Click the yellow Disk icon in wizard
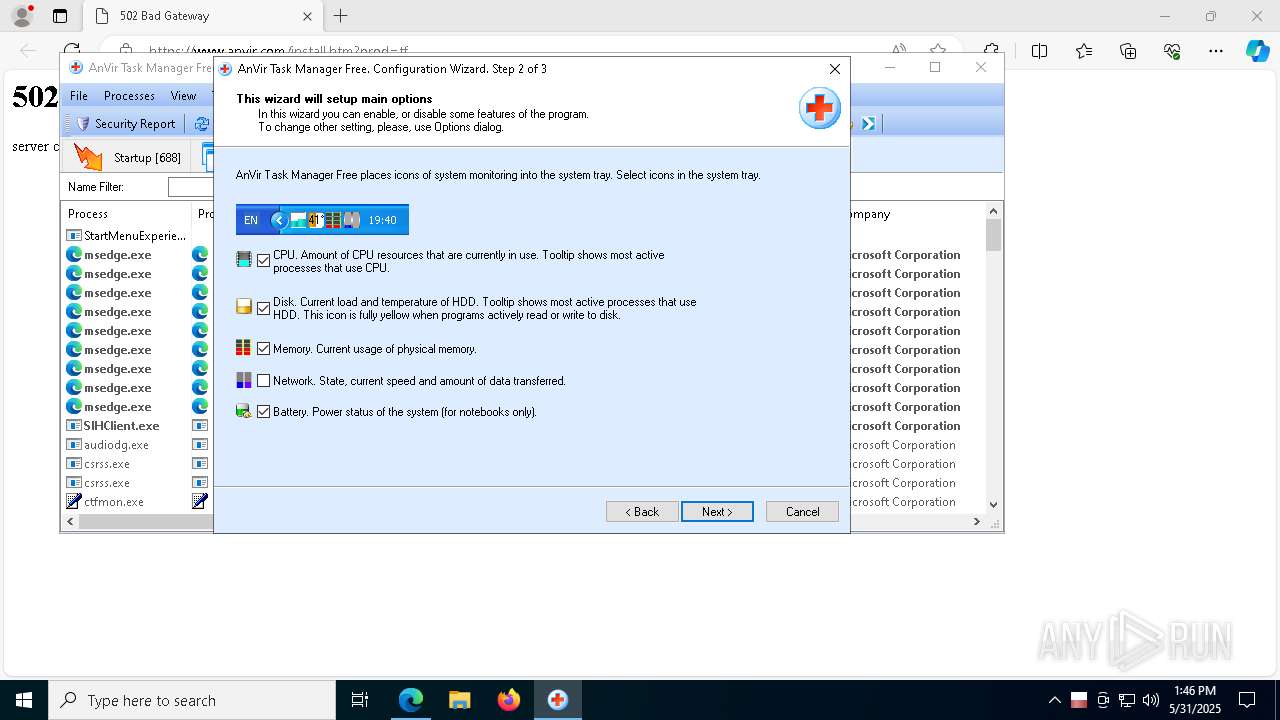This screenshot has height=720, width=1280. 244,307
